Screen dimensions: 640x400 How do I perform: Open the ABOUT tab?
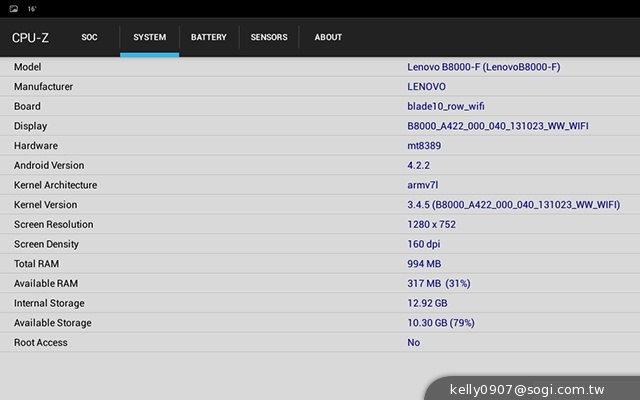tap(328, 38)
